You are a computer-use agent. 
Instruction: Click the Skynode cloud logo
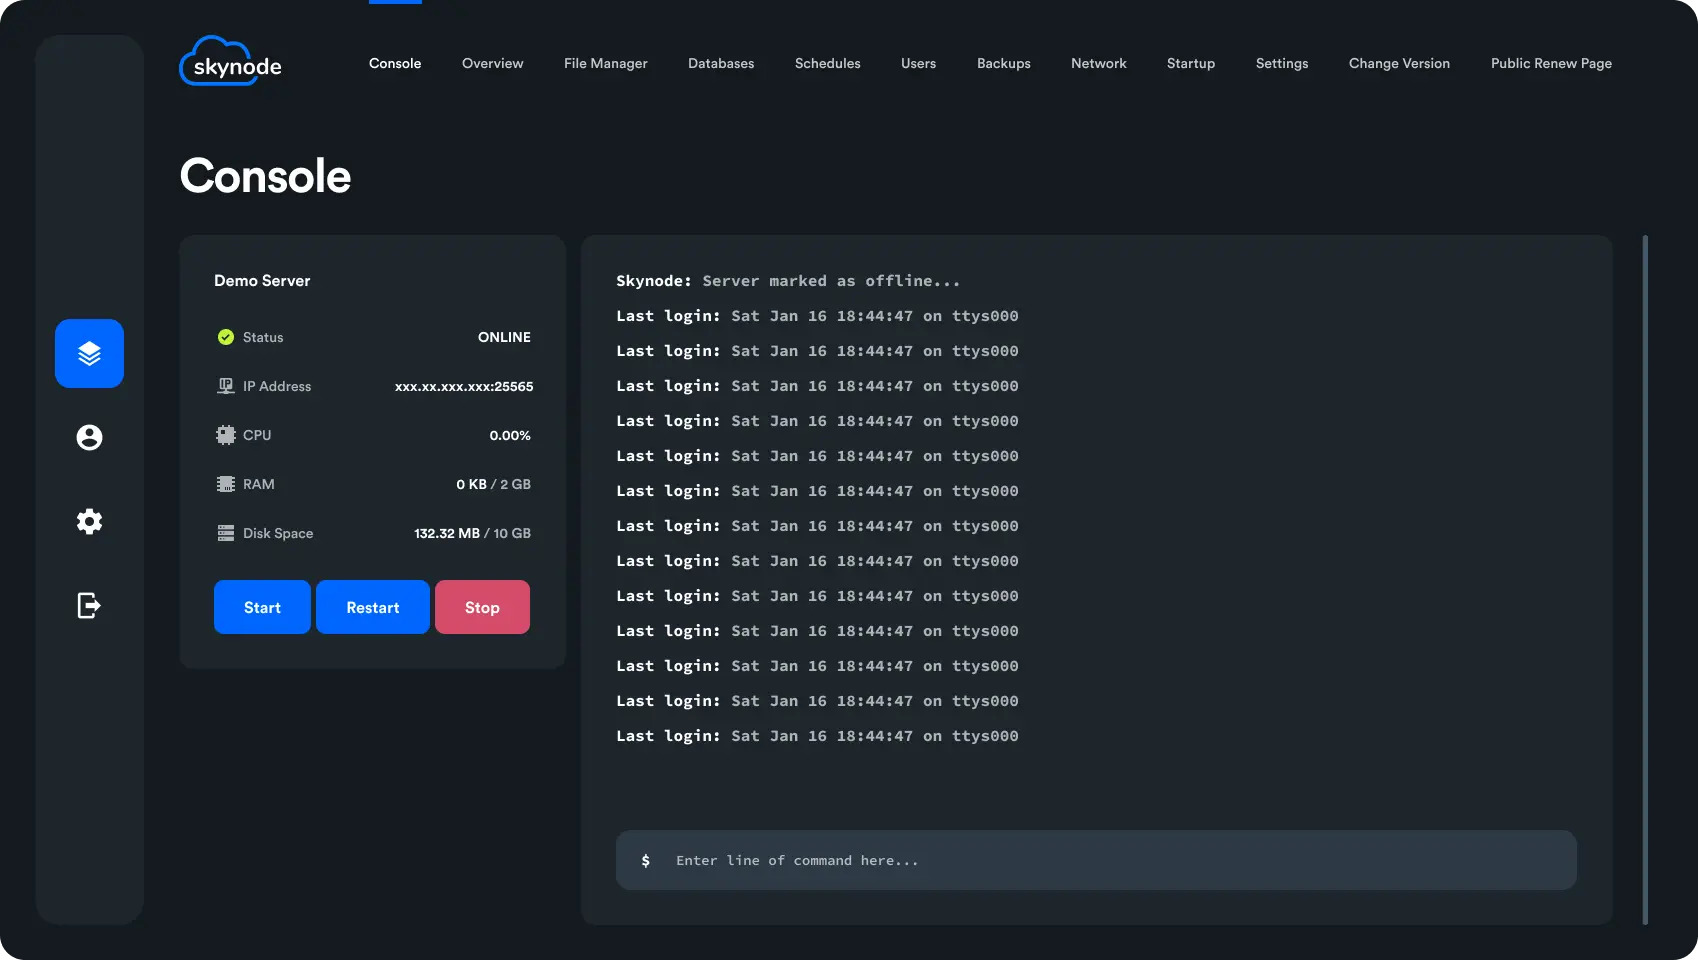(x=230, y=62)
